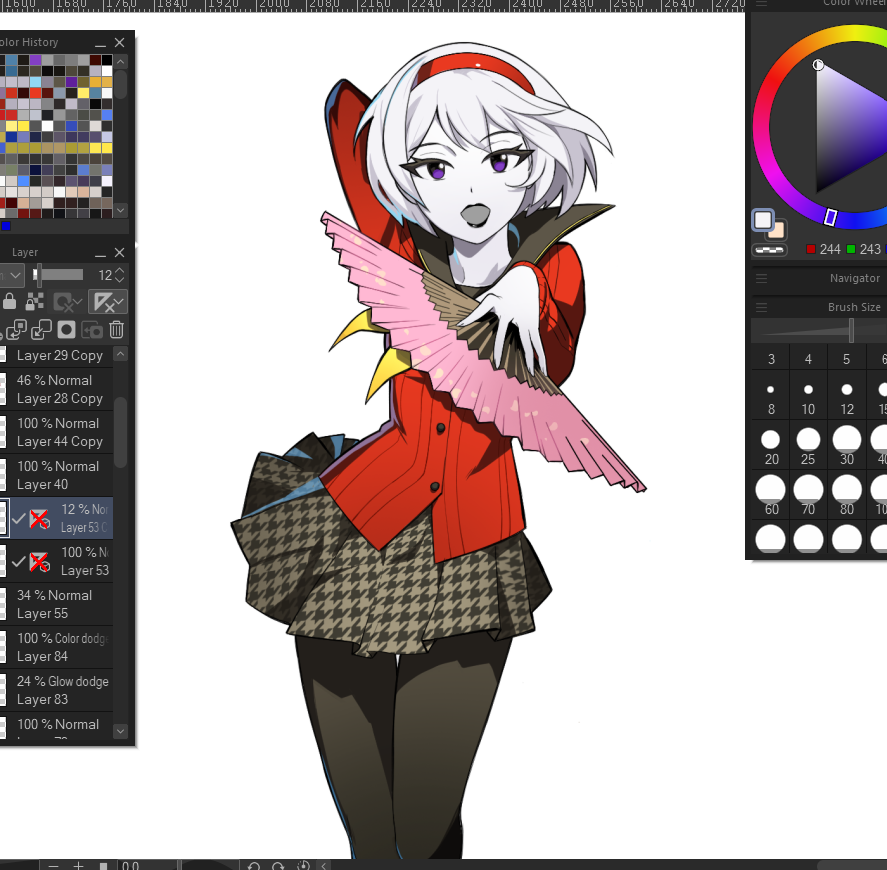Choose brush size 25 preset
The height and width of the screenshot is (870, 887).
[x=808, y=446]
